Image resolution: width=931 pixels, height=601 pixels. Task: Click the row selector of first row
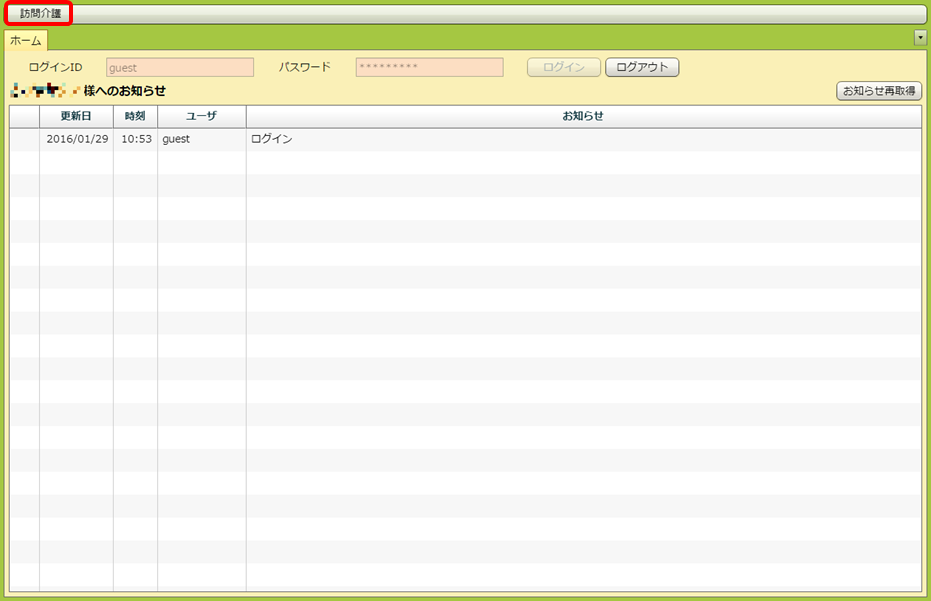point(24,139)
